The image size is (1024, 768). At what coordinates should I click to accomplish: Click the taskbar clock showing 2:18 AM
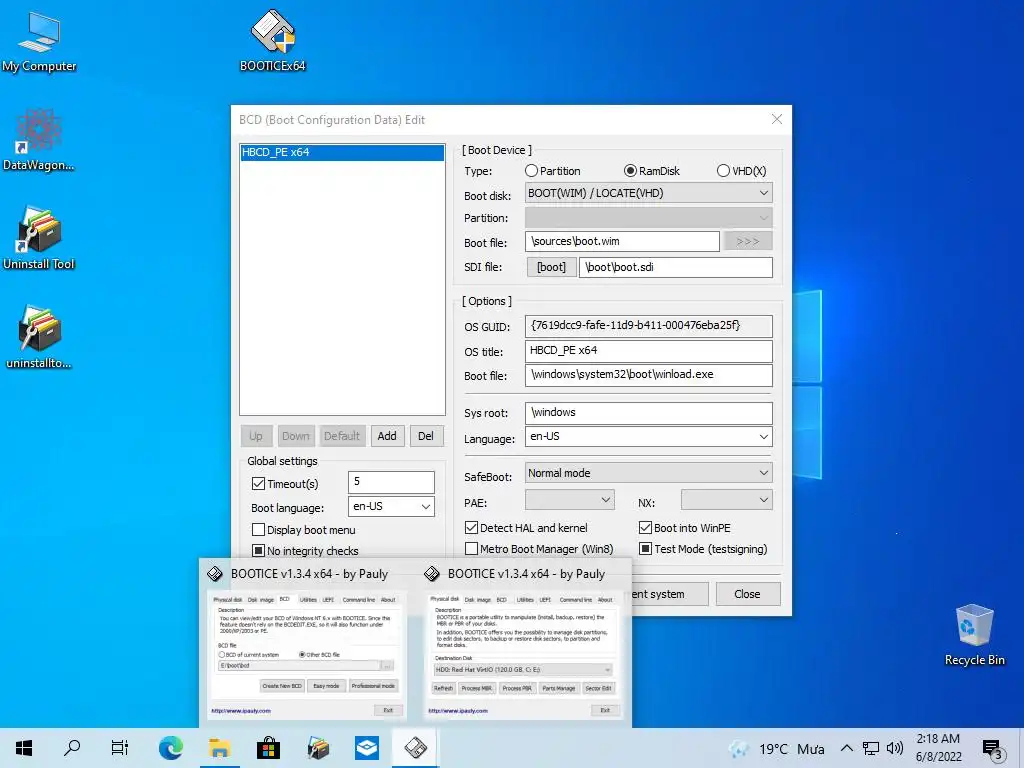(938, 748)
